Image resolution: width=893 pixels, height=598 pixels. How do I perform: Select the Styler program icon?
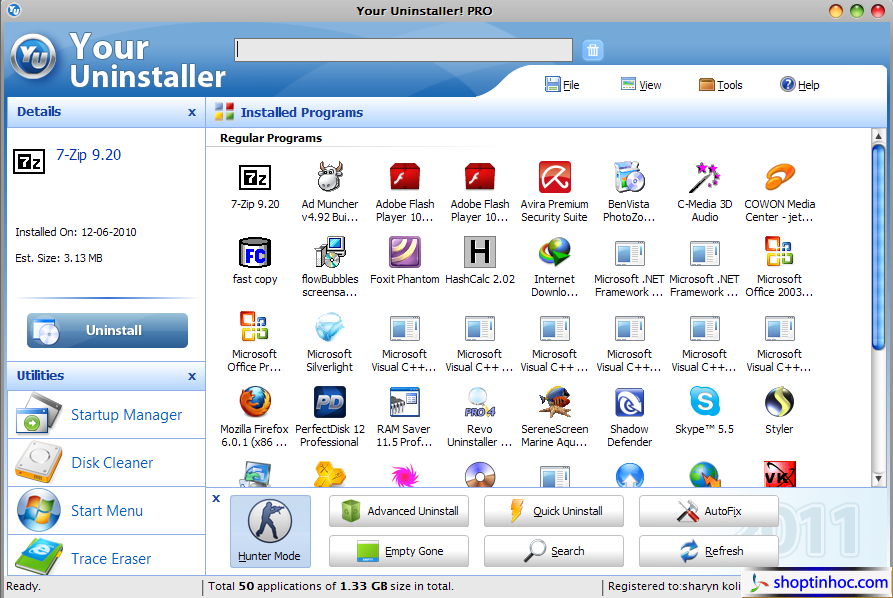click(x=779, y=402)
